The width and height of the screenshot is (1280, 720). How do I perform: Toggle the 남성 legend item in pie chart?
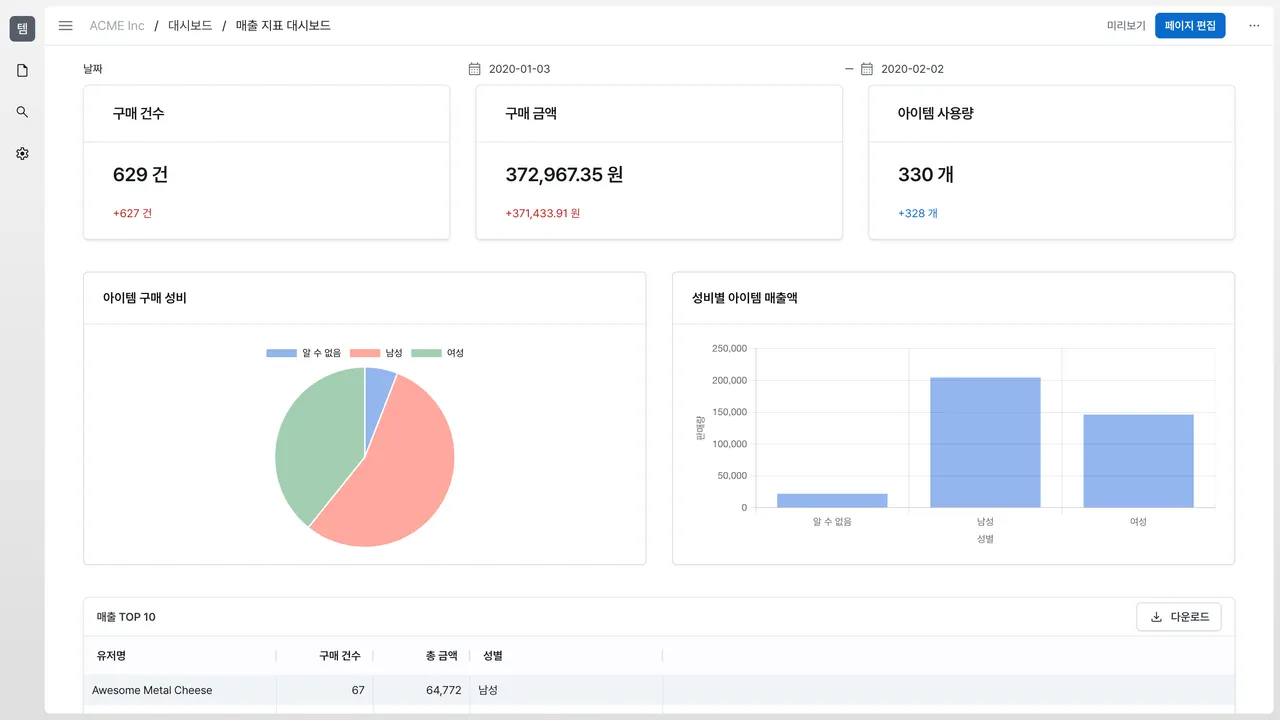[376, 353]
